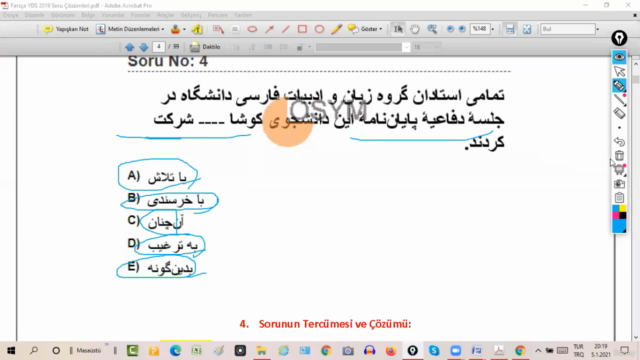This screenshot has width=640, height=360.
Task: Edit the %148 zoom level field
Action: (480, 29)
